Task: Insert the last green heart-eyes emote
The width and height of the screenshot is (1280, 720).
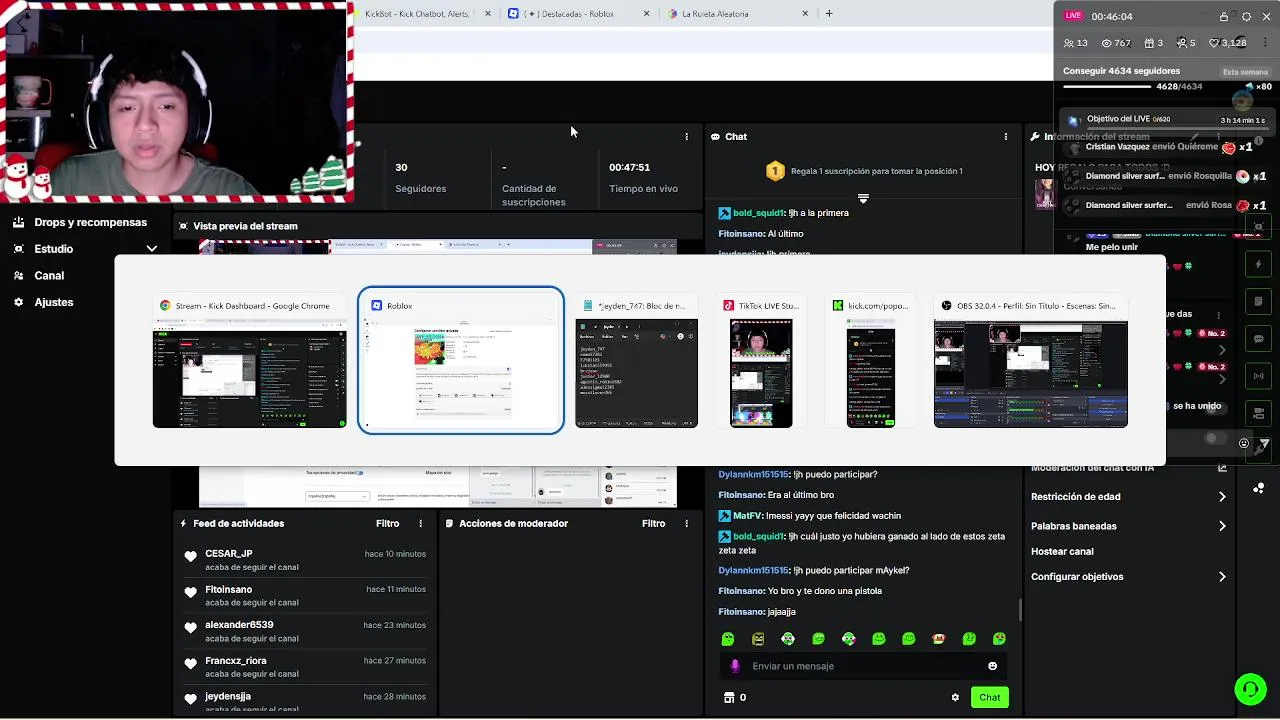Action: 999,639
